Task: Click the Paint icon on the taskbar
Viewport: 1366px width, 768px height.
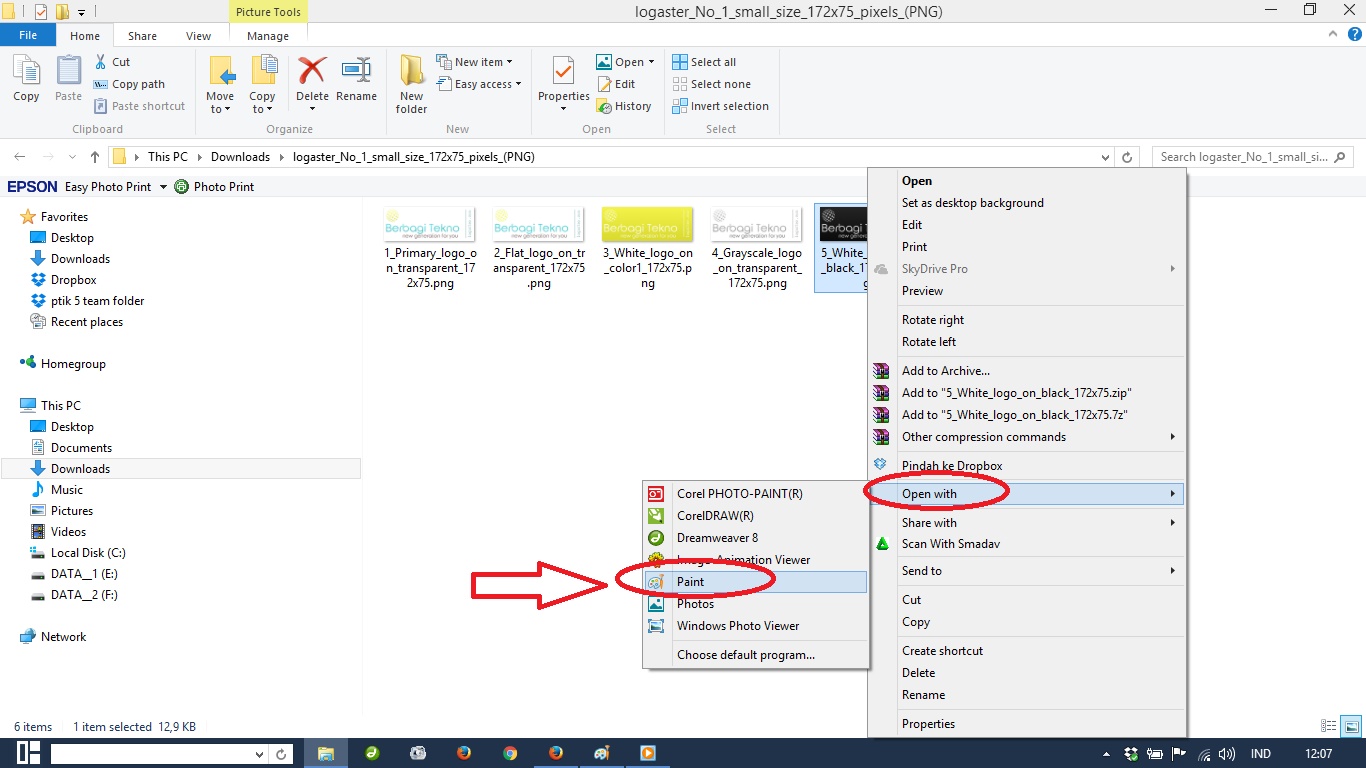Action: click(602, 753)
